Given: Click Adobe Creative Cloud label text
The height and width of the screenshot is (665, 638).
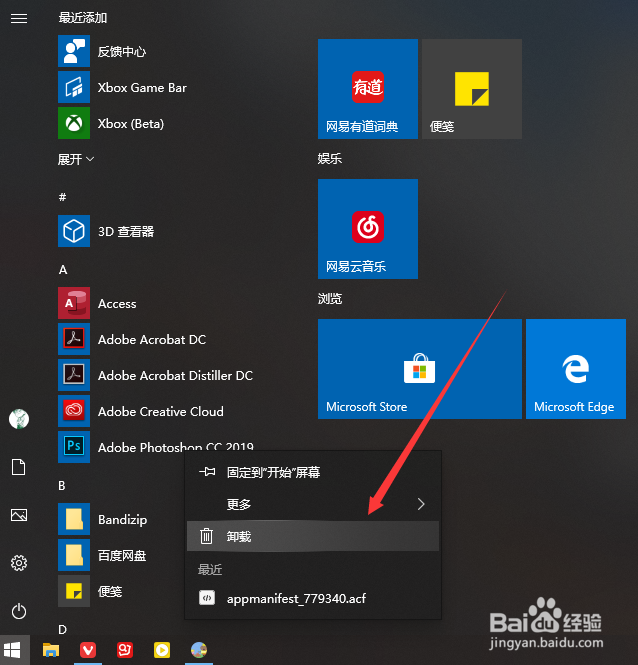Looking at the screenshot, I should click(x=161, y=411).
